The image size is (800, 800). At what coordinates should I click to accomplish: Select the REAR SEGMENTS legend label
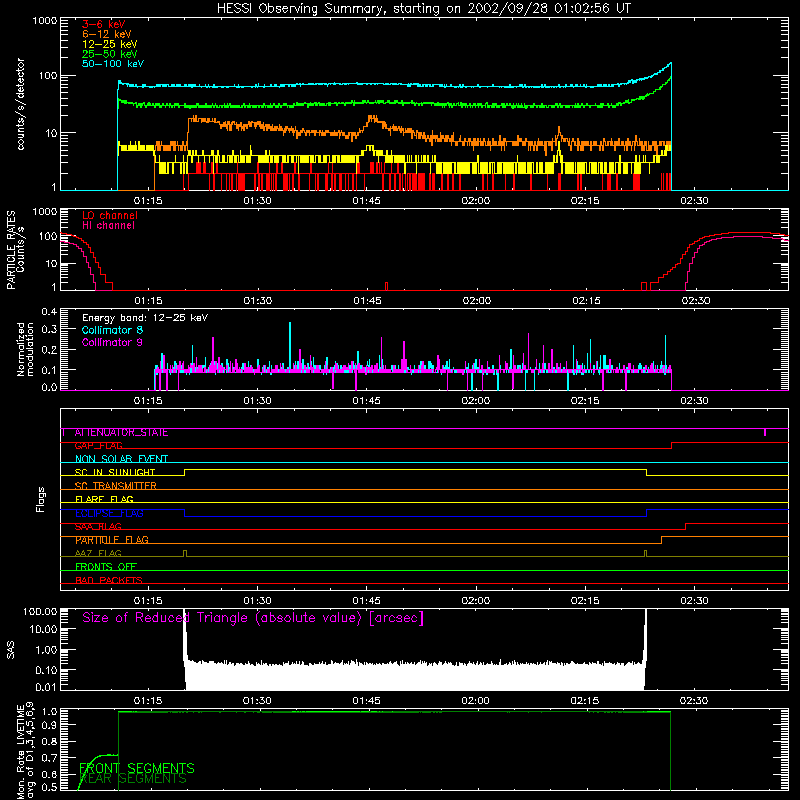[x=133, y=779]
